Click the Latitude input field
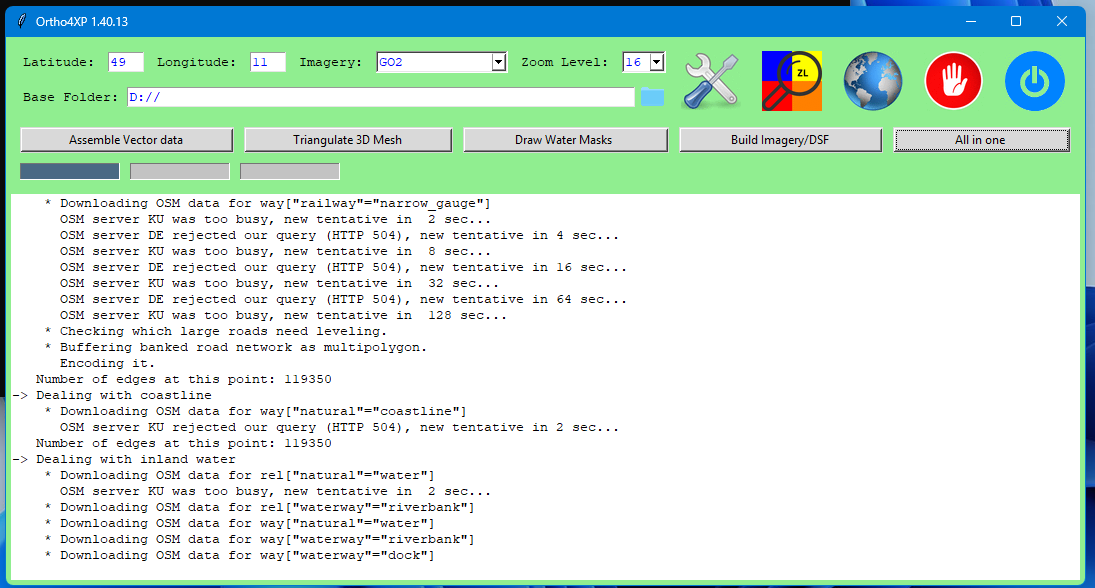 pyautogui.click(x=126, y=62)
